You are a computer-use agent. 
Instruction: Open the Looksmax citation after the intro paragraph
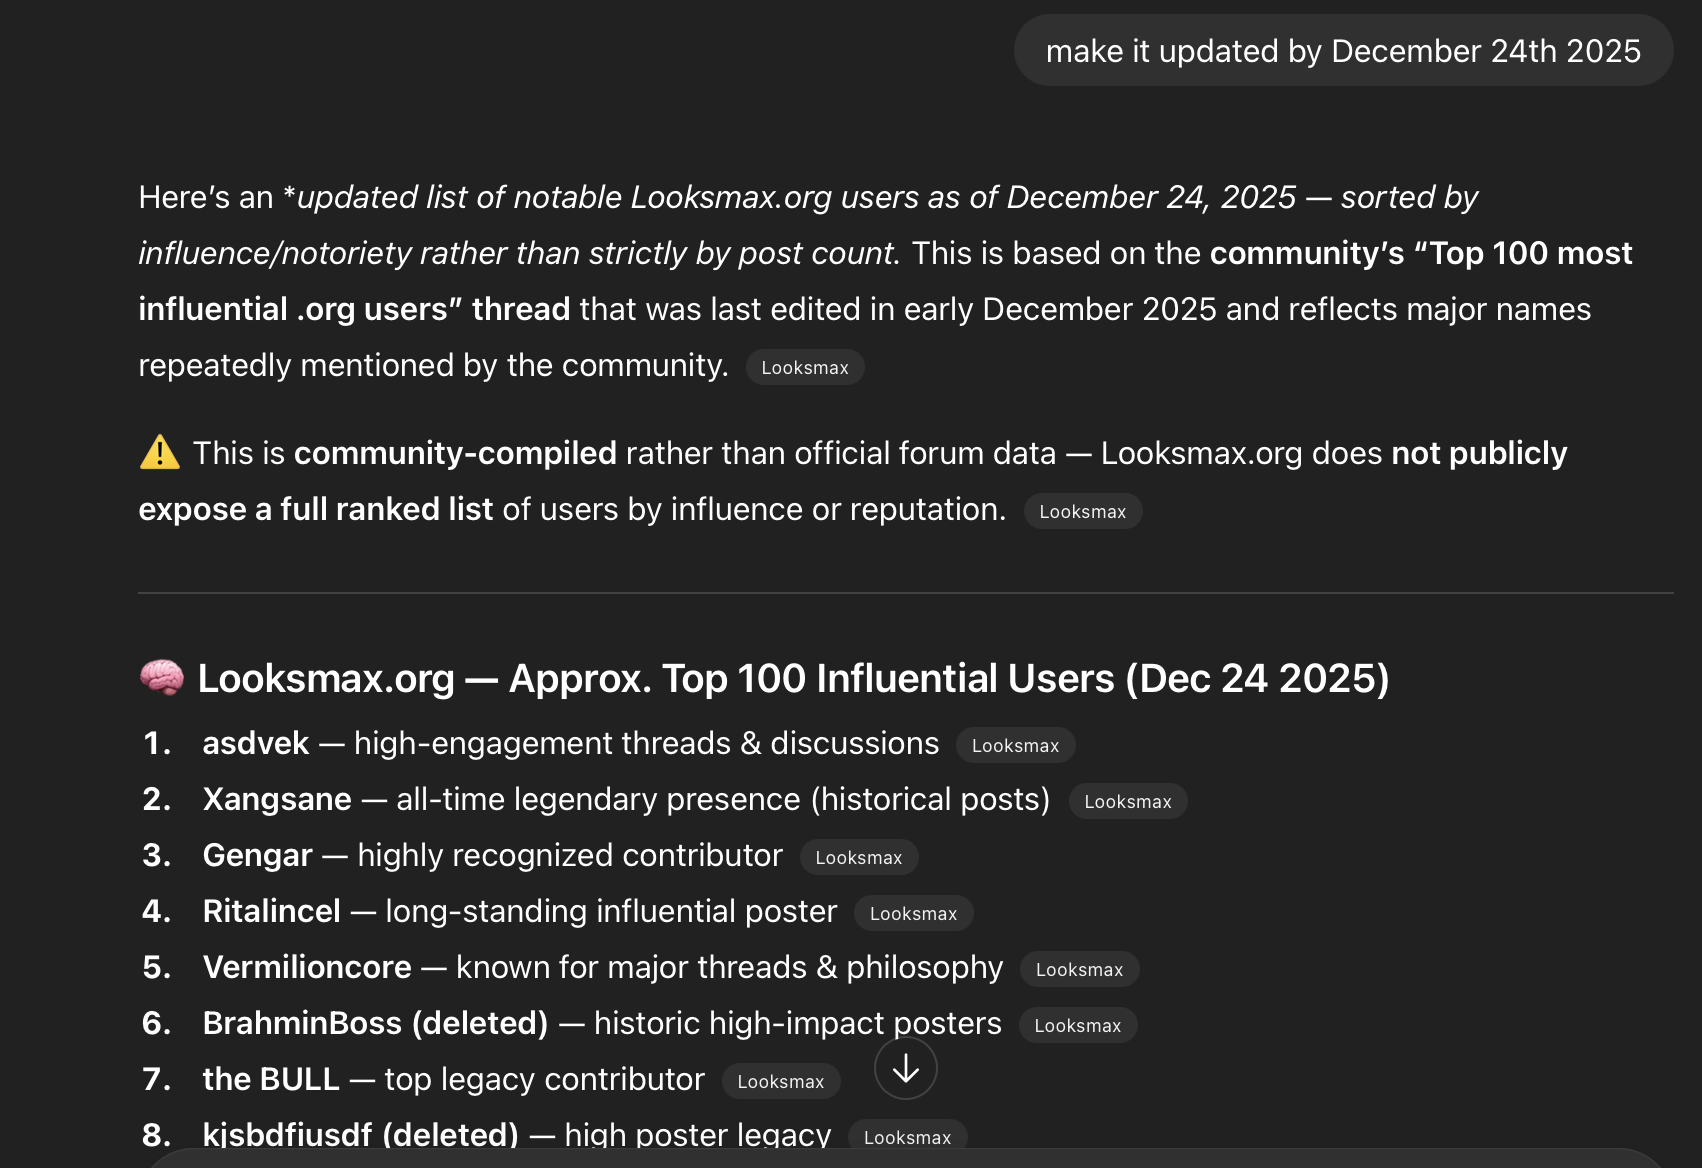coord(804,367)
